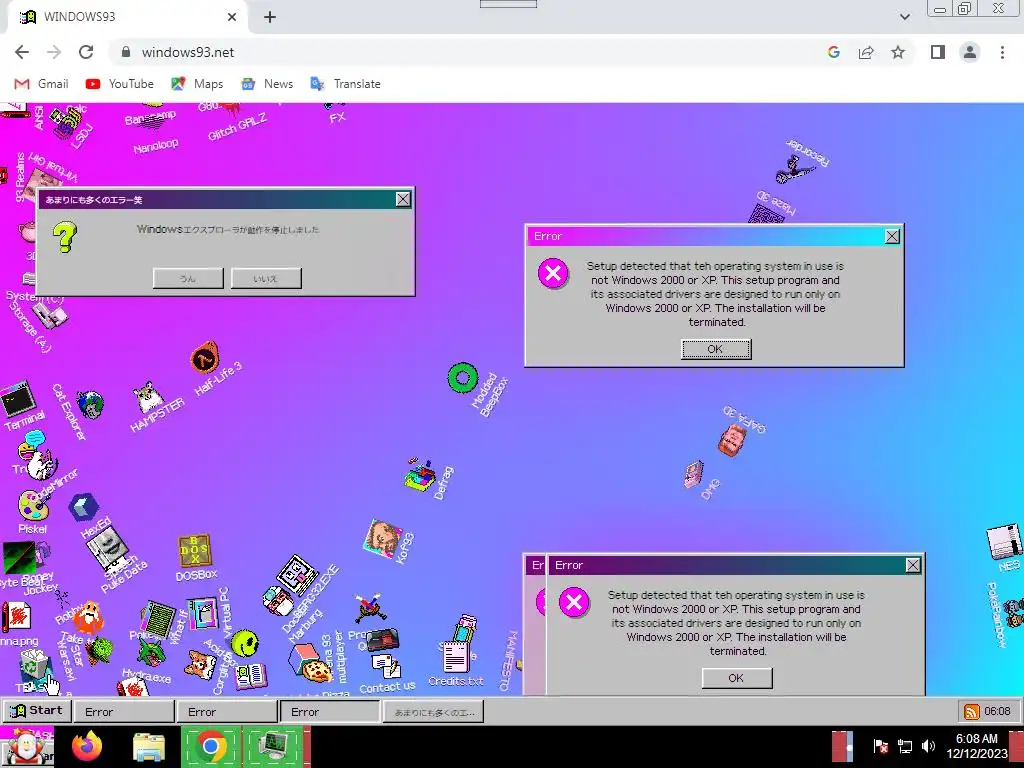Viewport: 1024px width, 768px height.
Task: Toggle the Chrome side panel
Action: tap(938, 52)
